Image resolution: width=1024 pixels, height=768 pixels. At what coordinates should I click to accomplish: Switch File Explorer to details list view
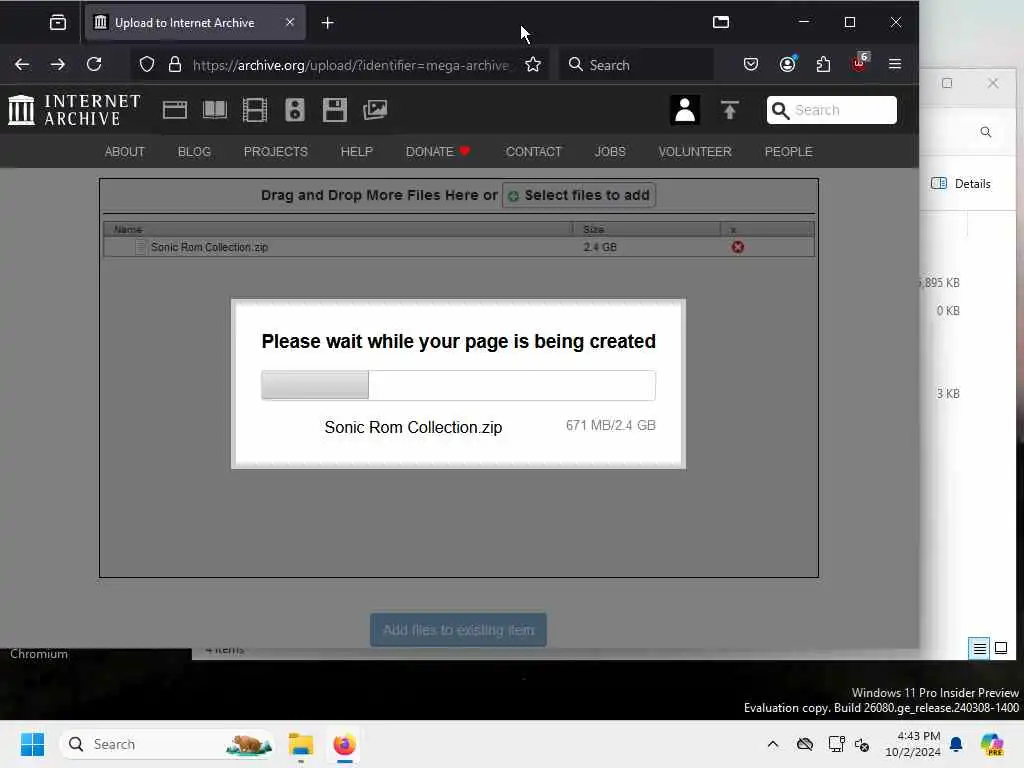(979, 648)
